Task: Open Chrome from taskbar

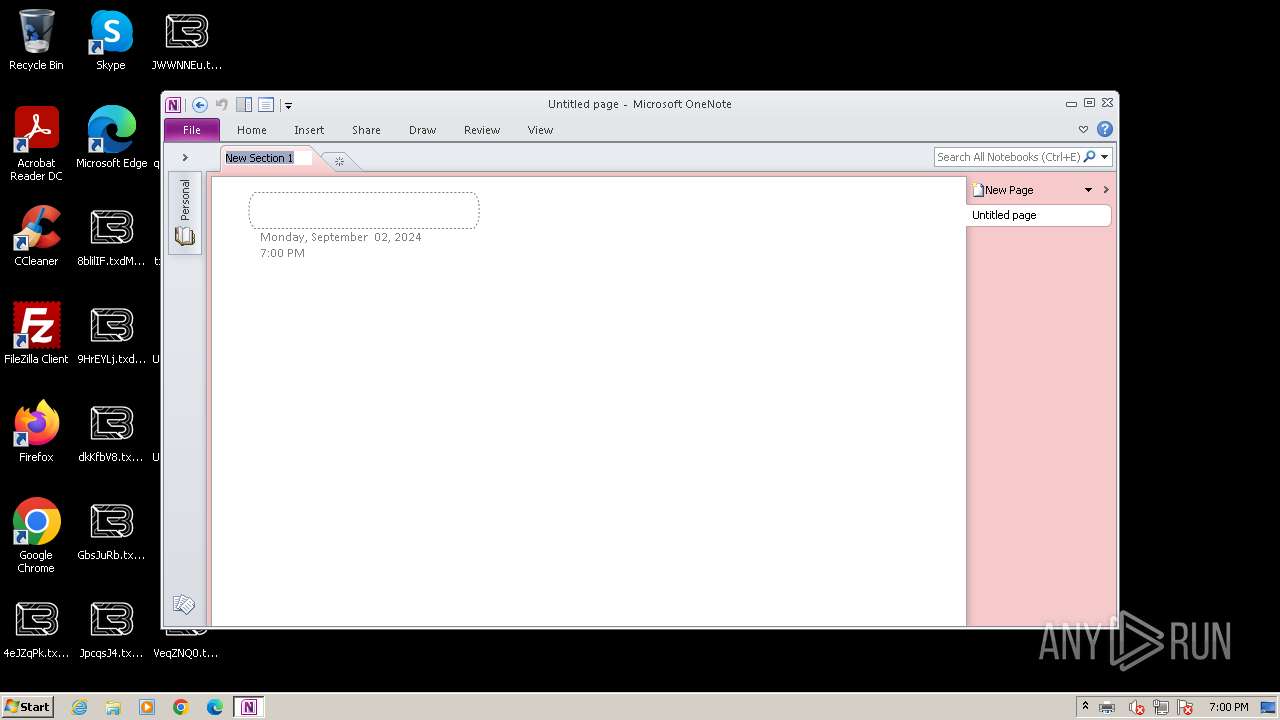Action: 181,707
